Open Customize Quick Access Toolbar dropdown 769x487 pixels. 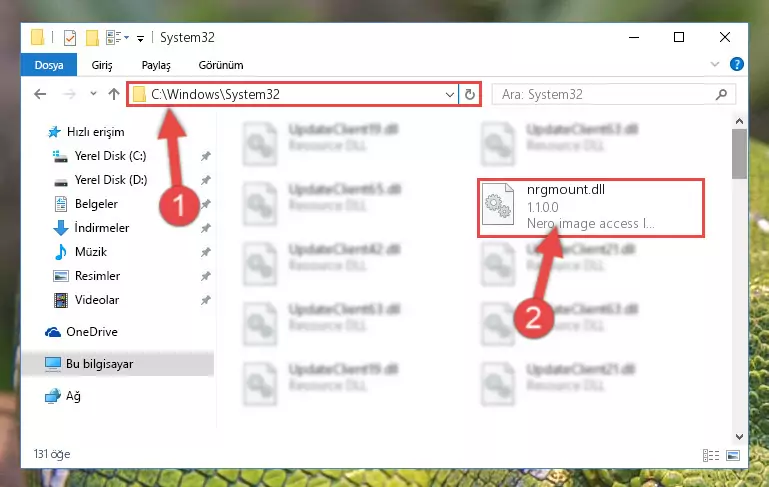tap(140, 38)
